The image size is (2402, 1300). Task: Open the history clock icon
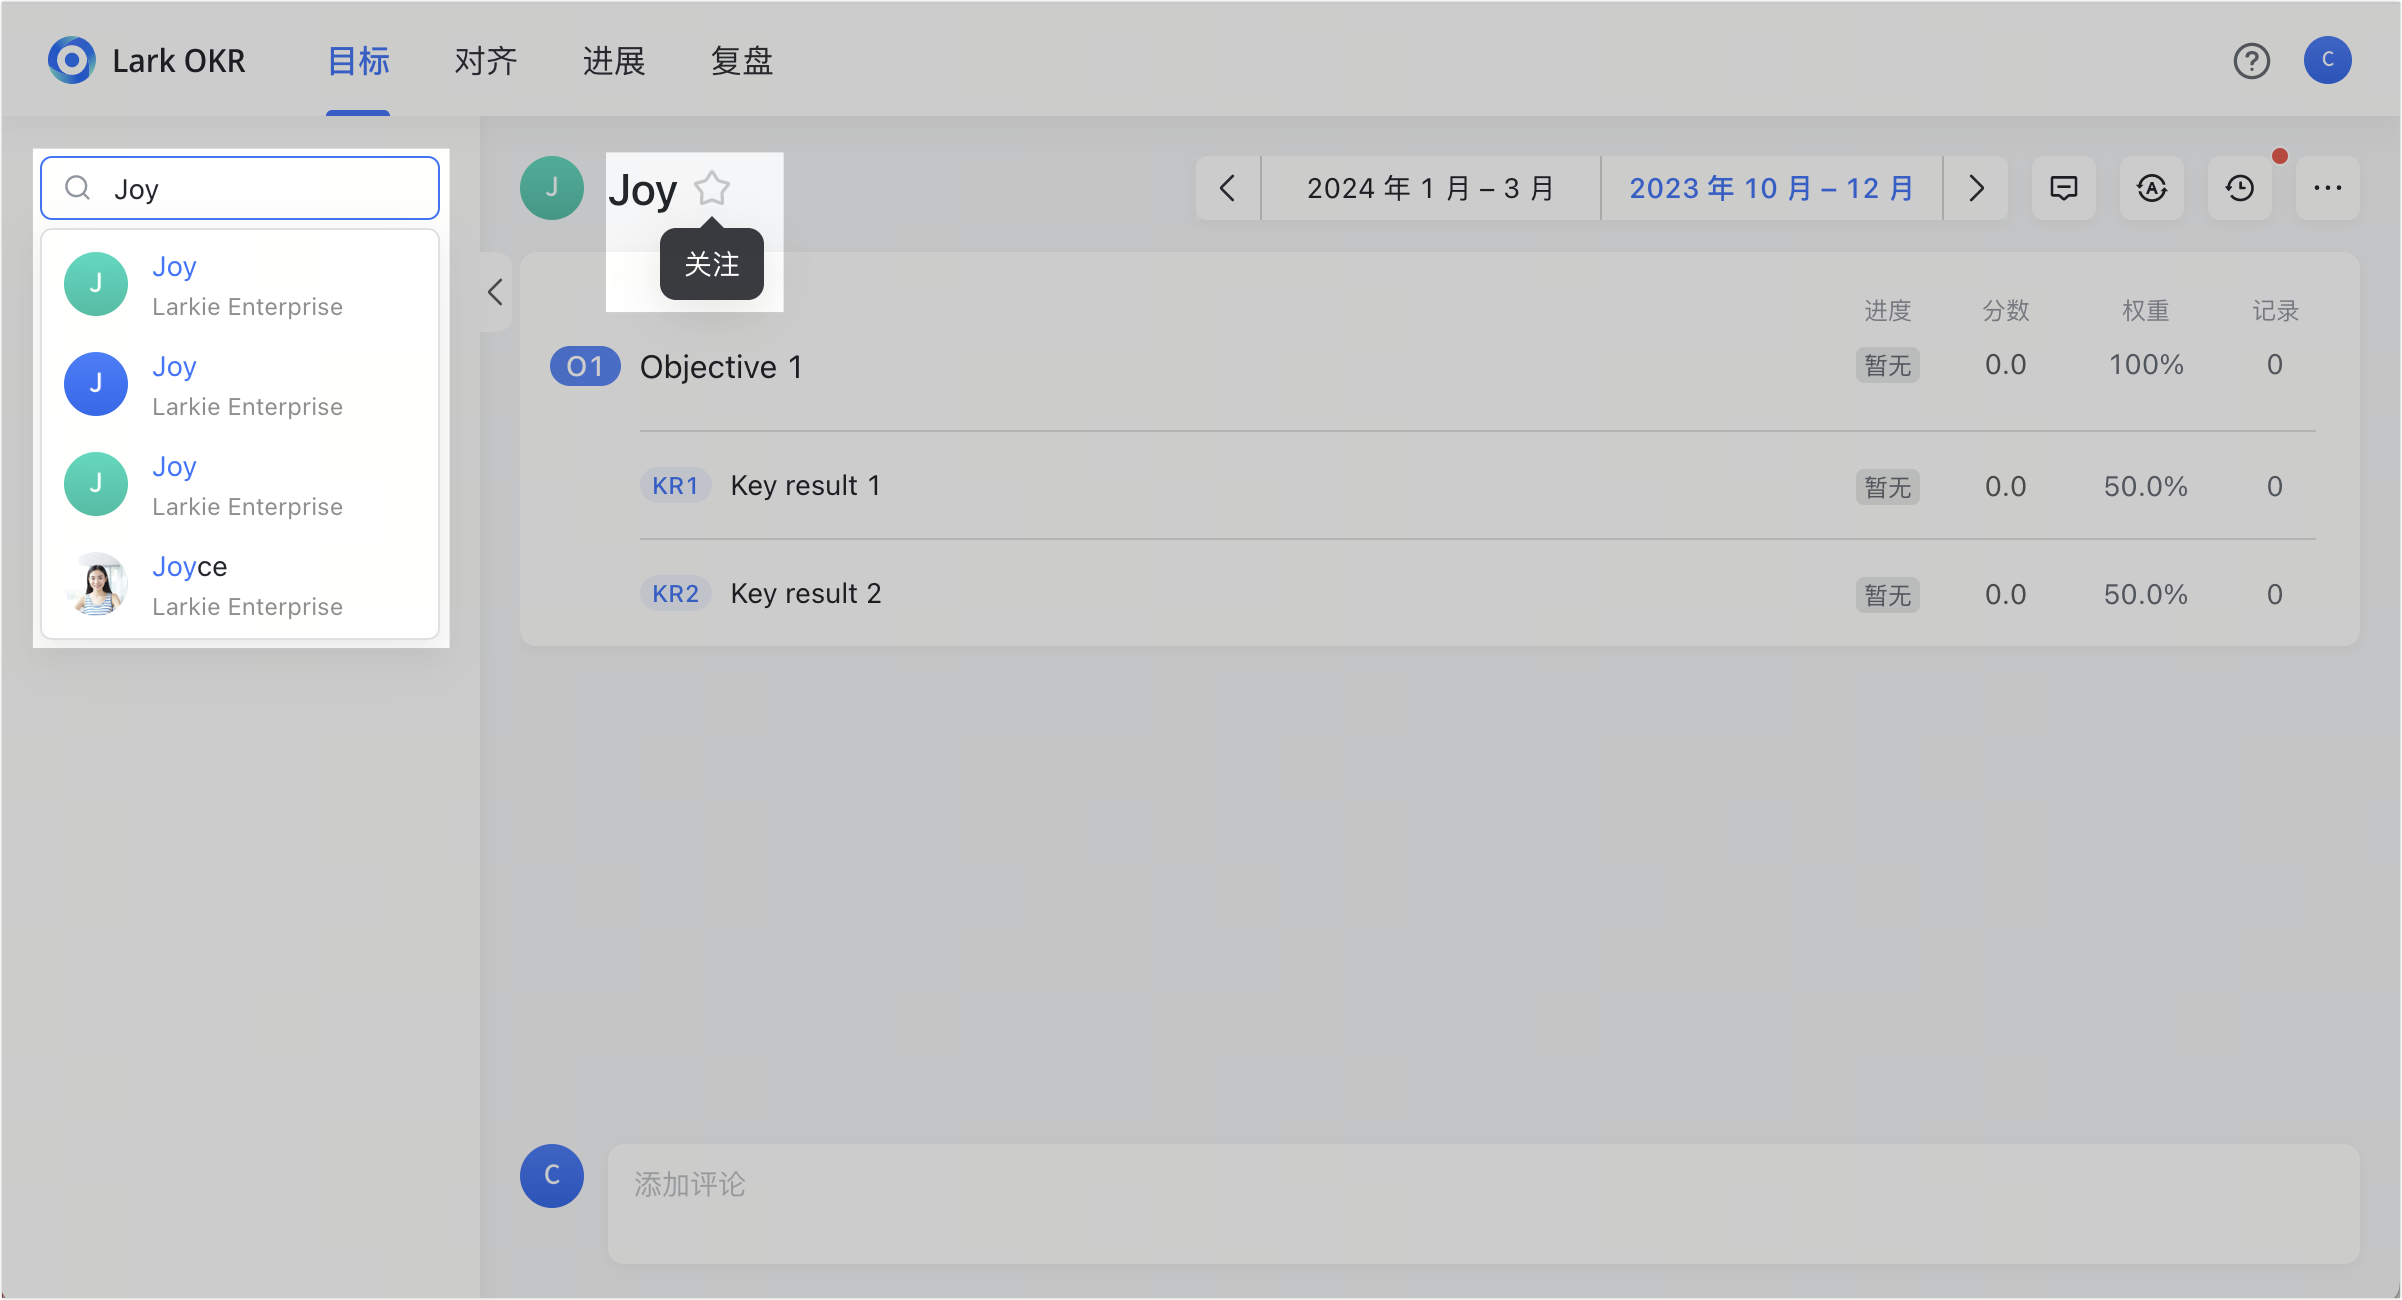(2239, 188)
